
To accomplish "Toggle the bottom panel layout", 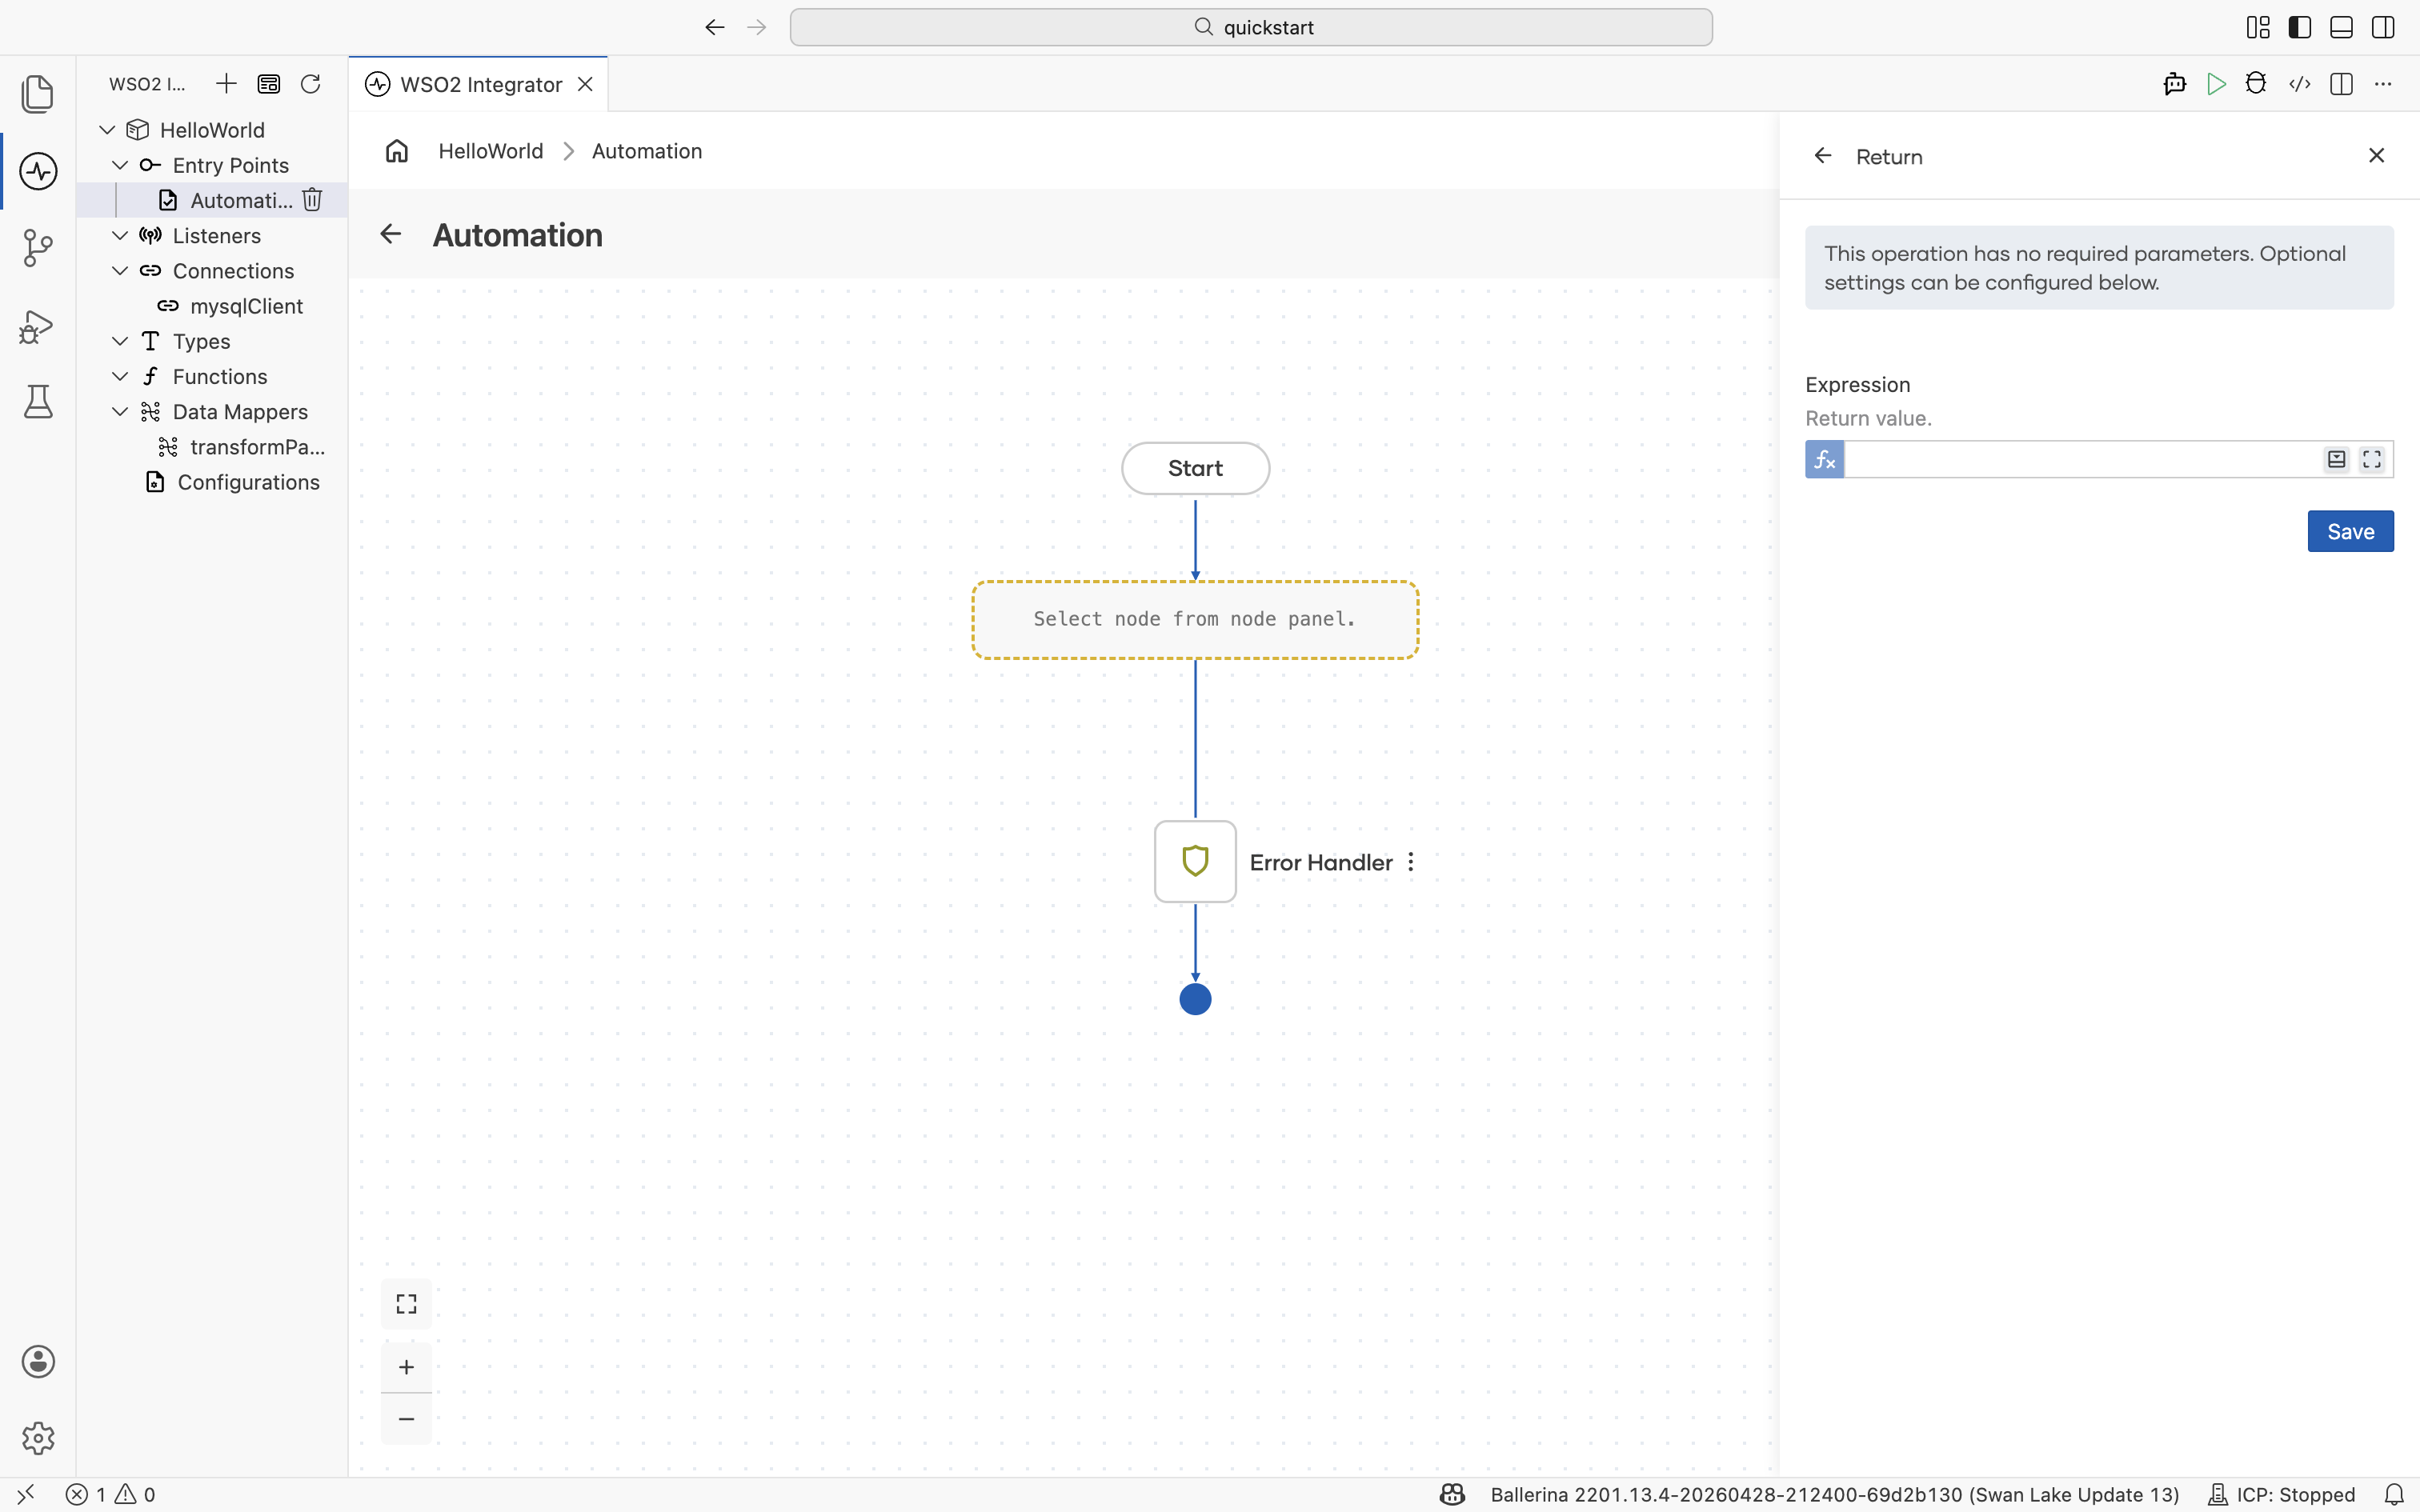I will tap(2341, 27).
